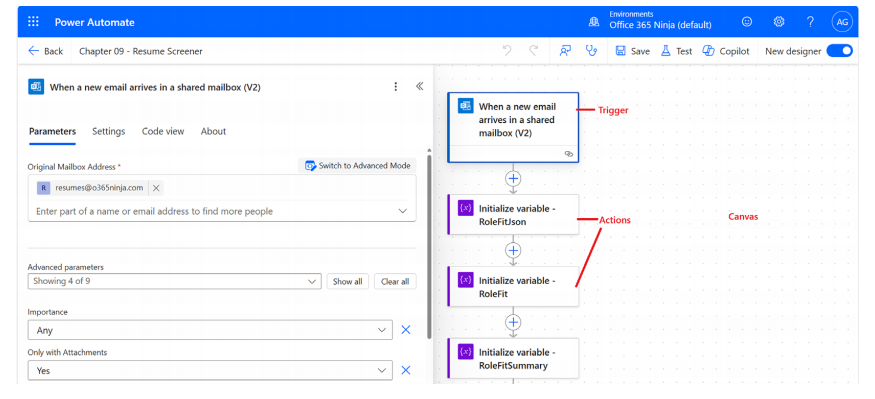Open the help question mark icon
875x399 pixels.
810,22
